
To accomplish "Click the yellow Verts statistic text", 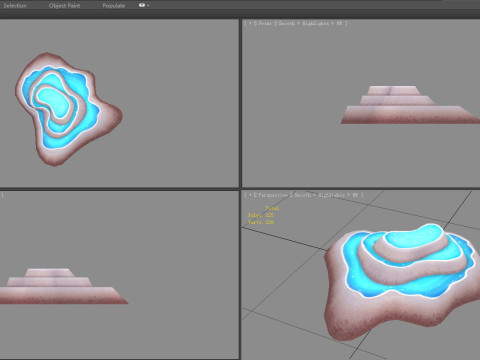I will pos(261,222).
